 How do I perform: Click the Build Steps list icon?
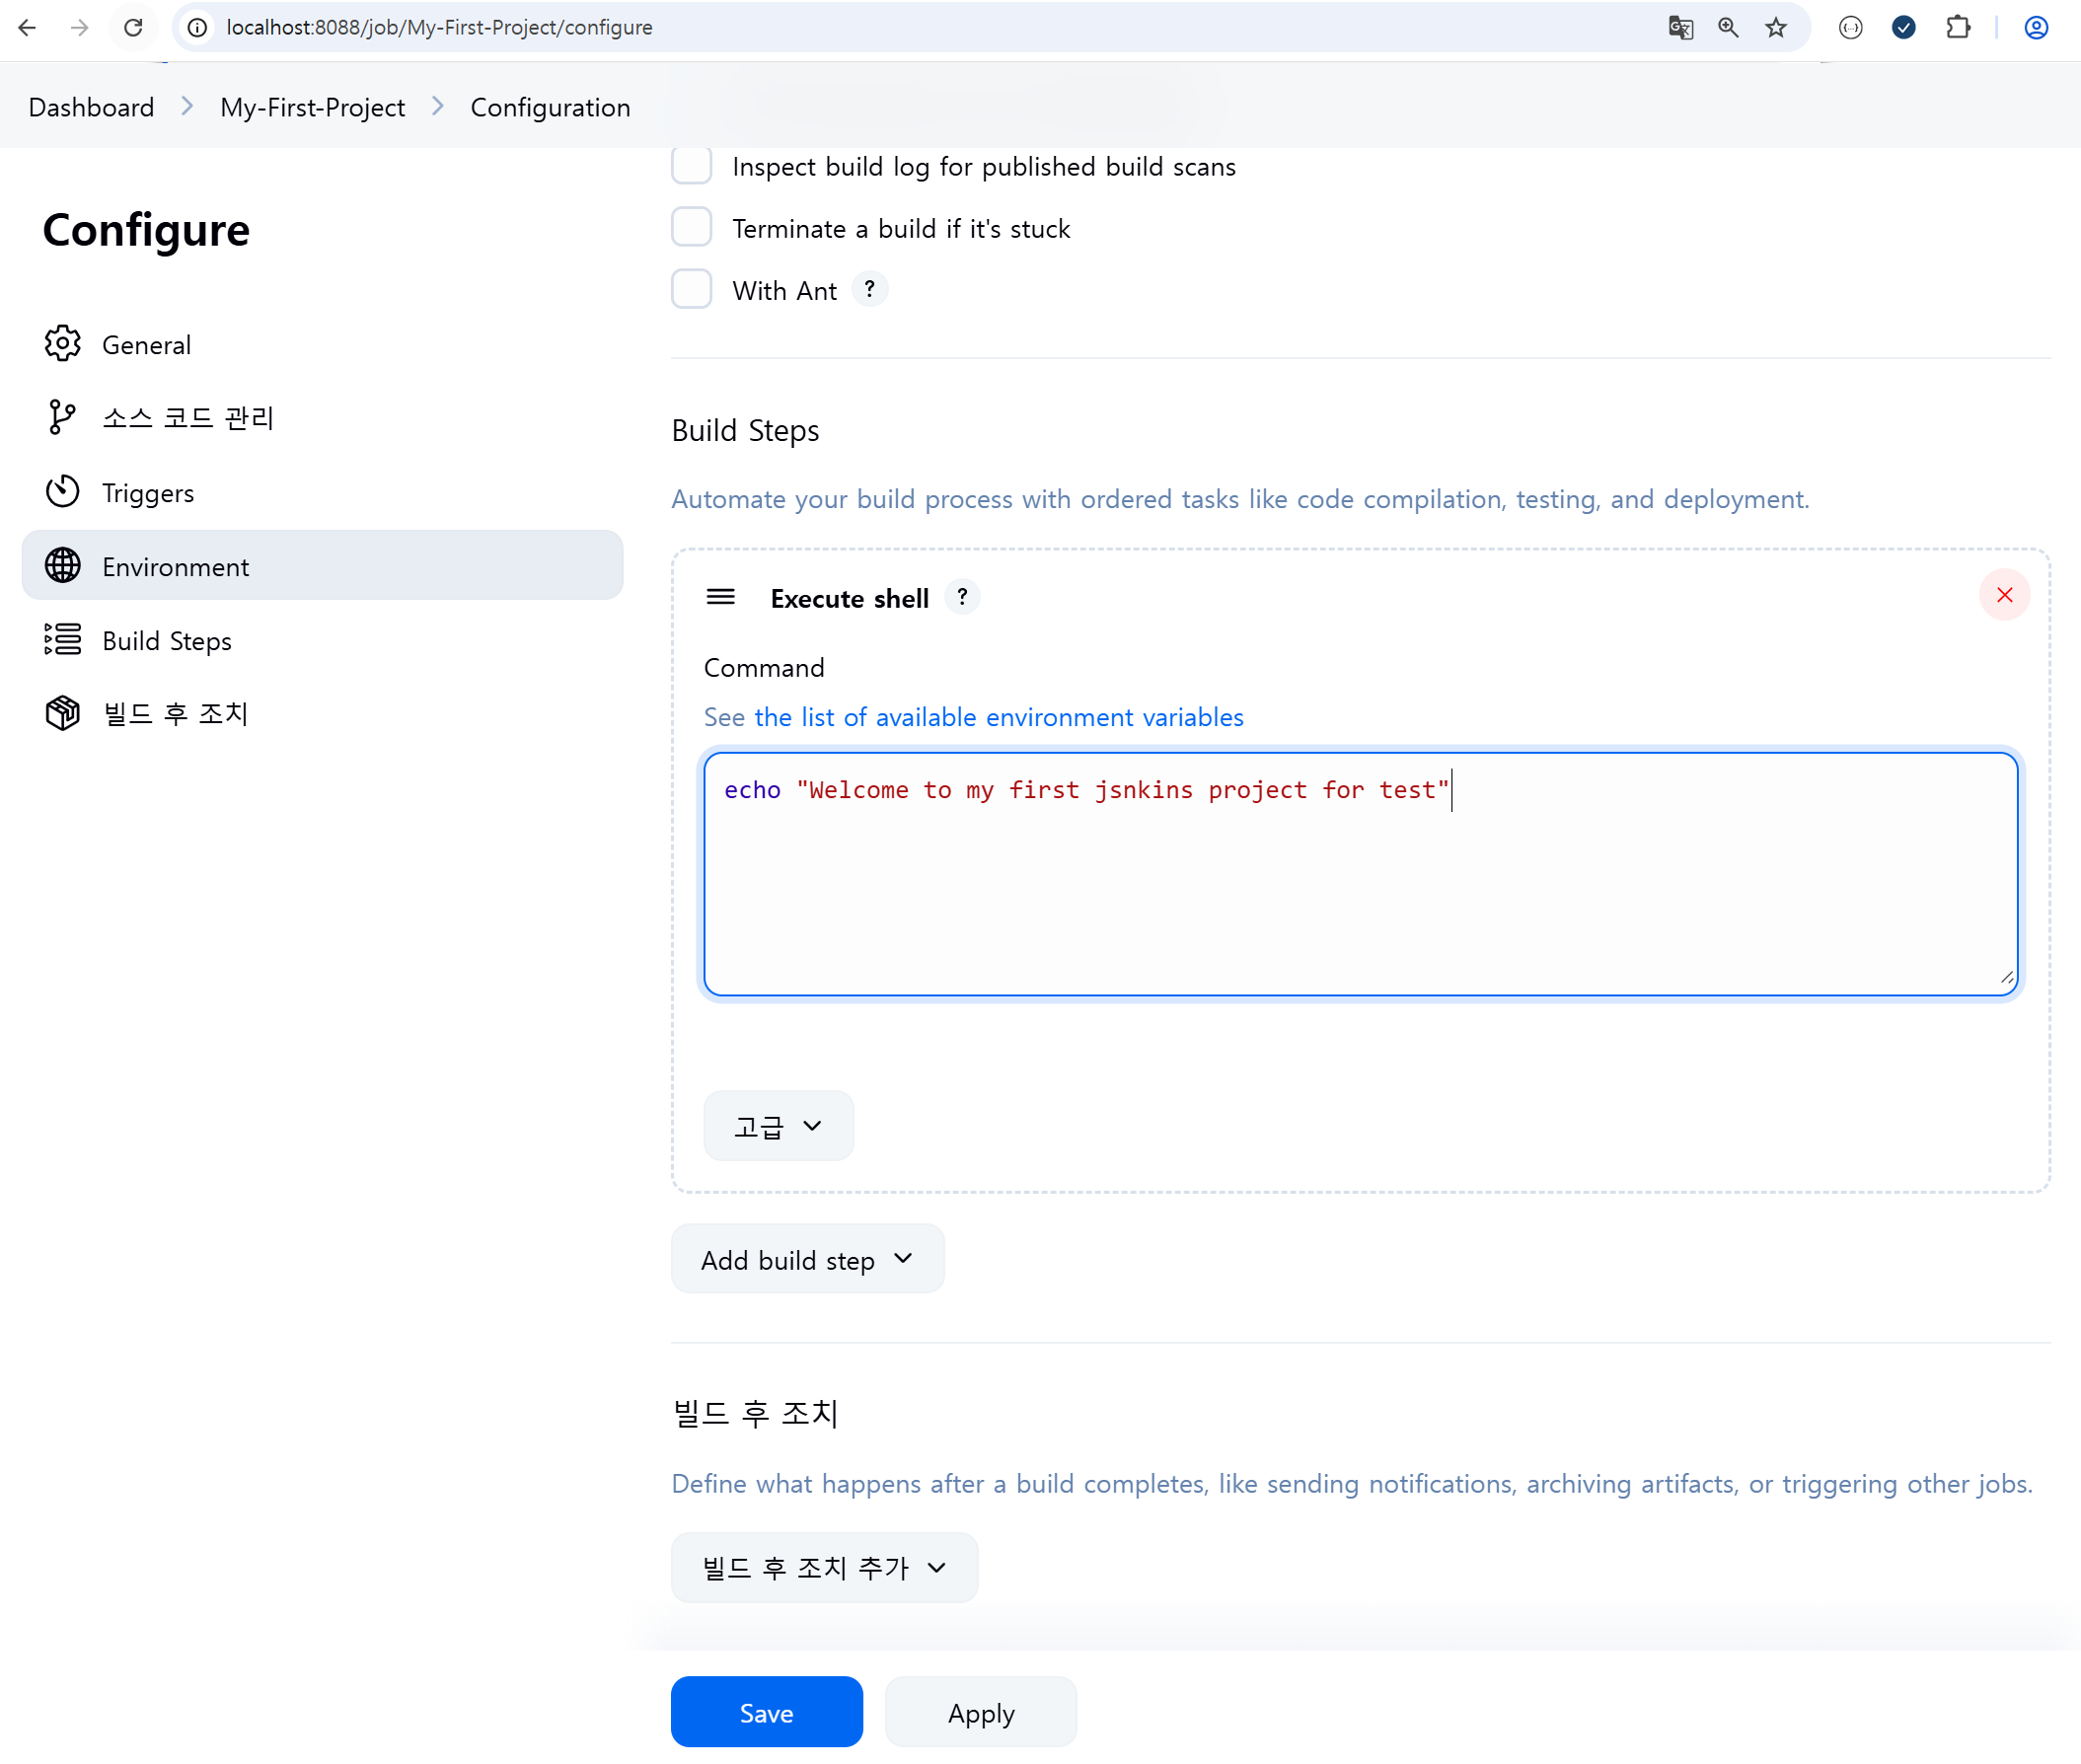(x=62, y=640)
